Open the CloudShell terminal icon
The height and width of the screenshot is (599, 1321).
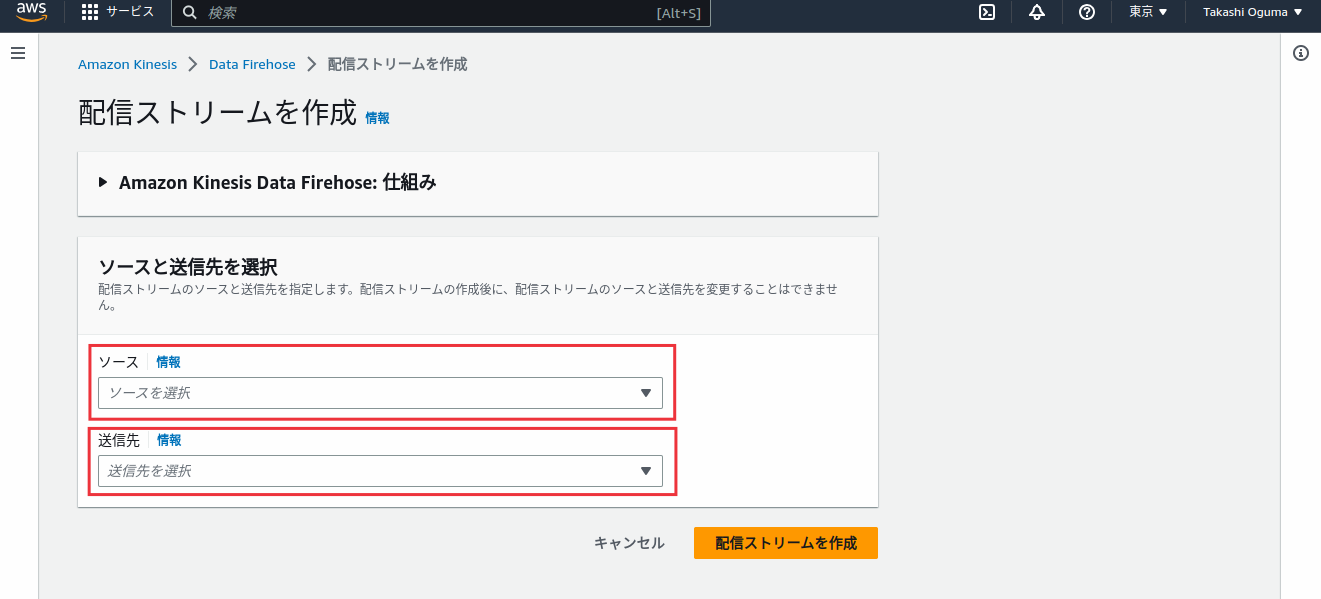[x=987, y=12]
